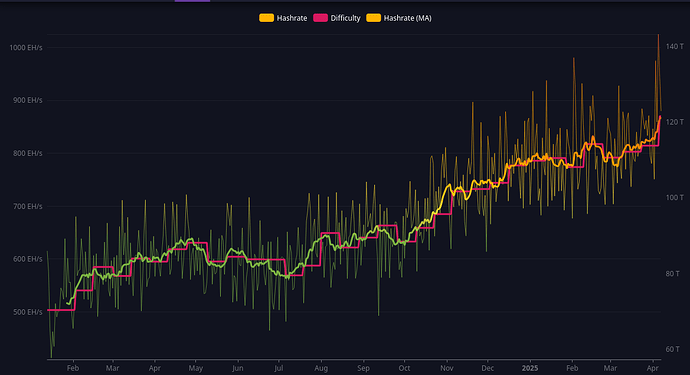
Task: Click the 100 T difficulty axis label
Action: (x=675, y=198)
